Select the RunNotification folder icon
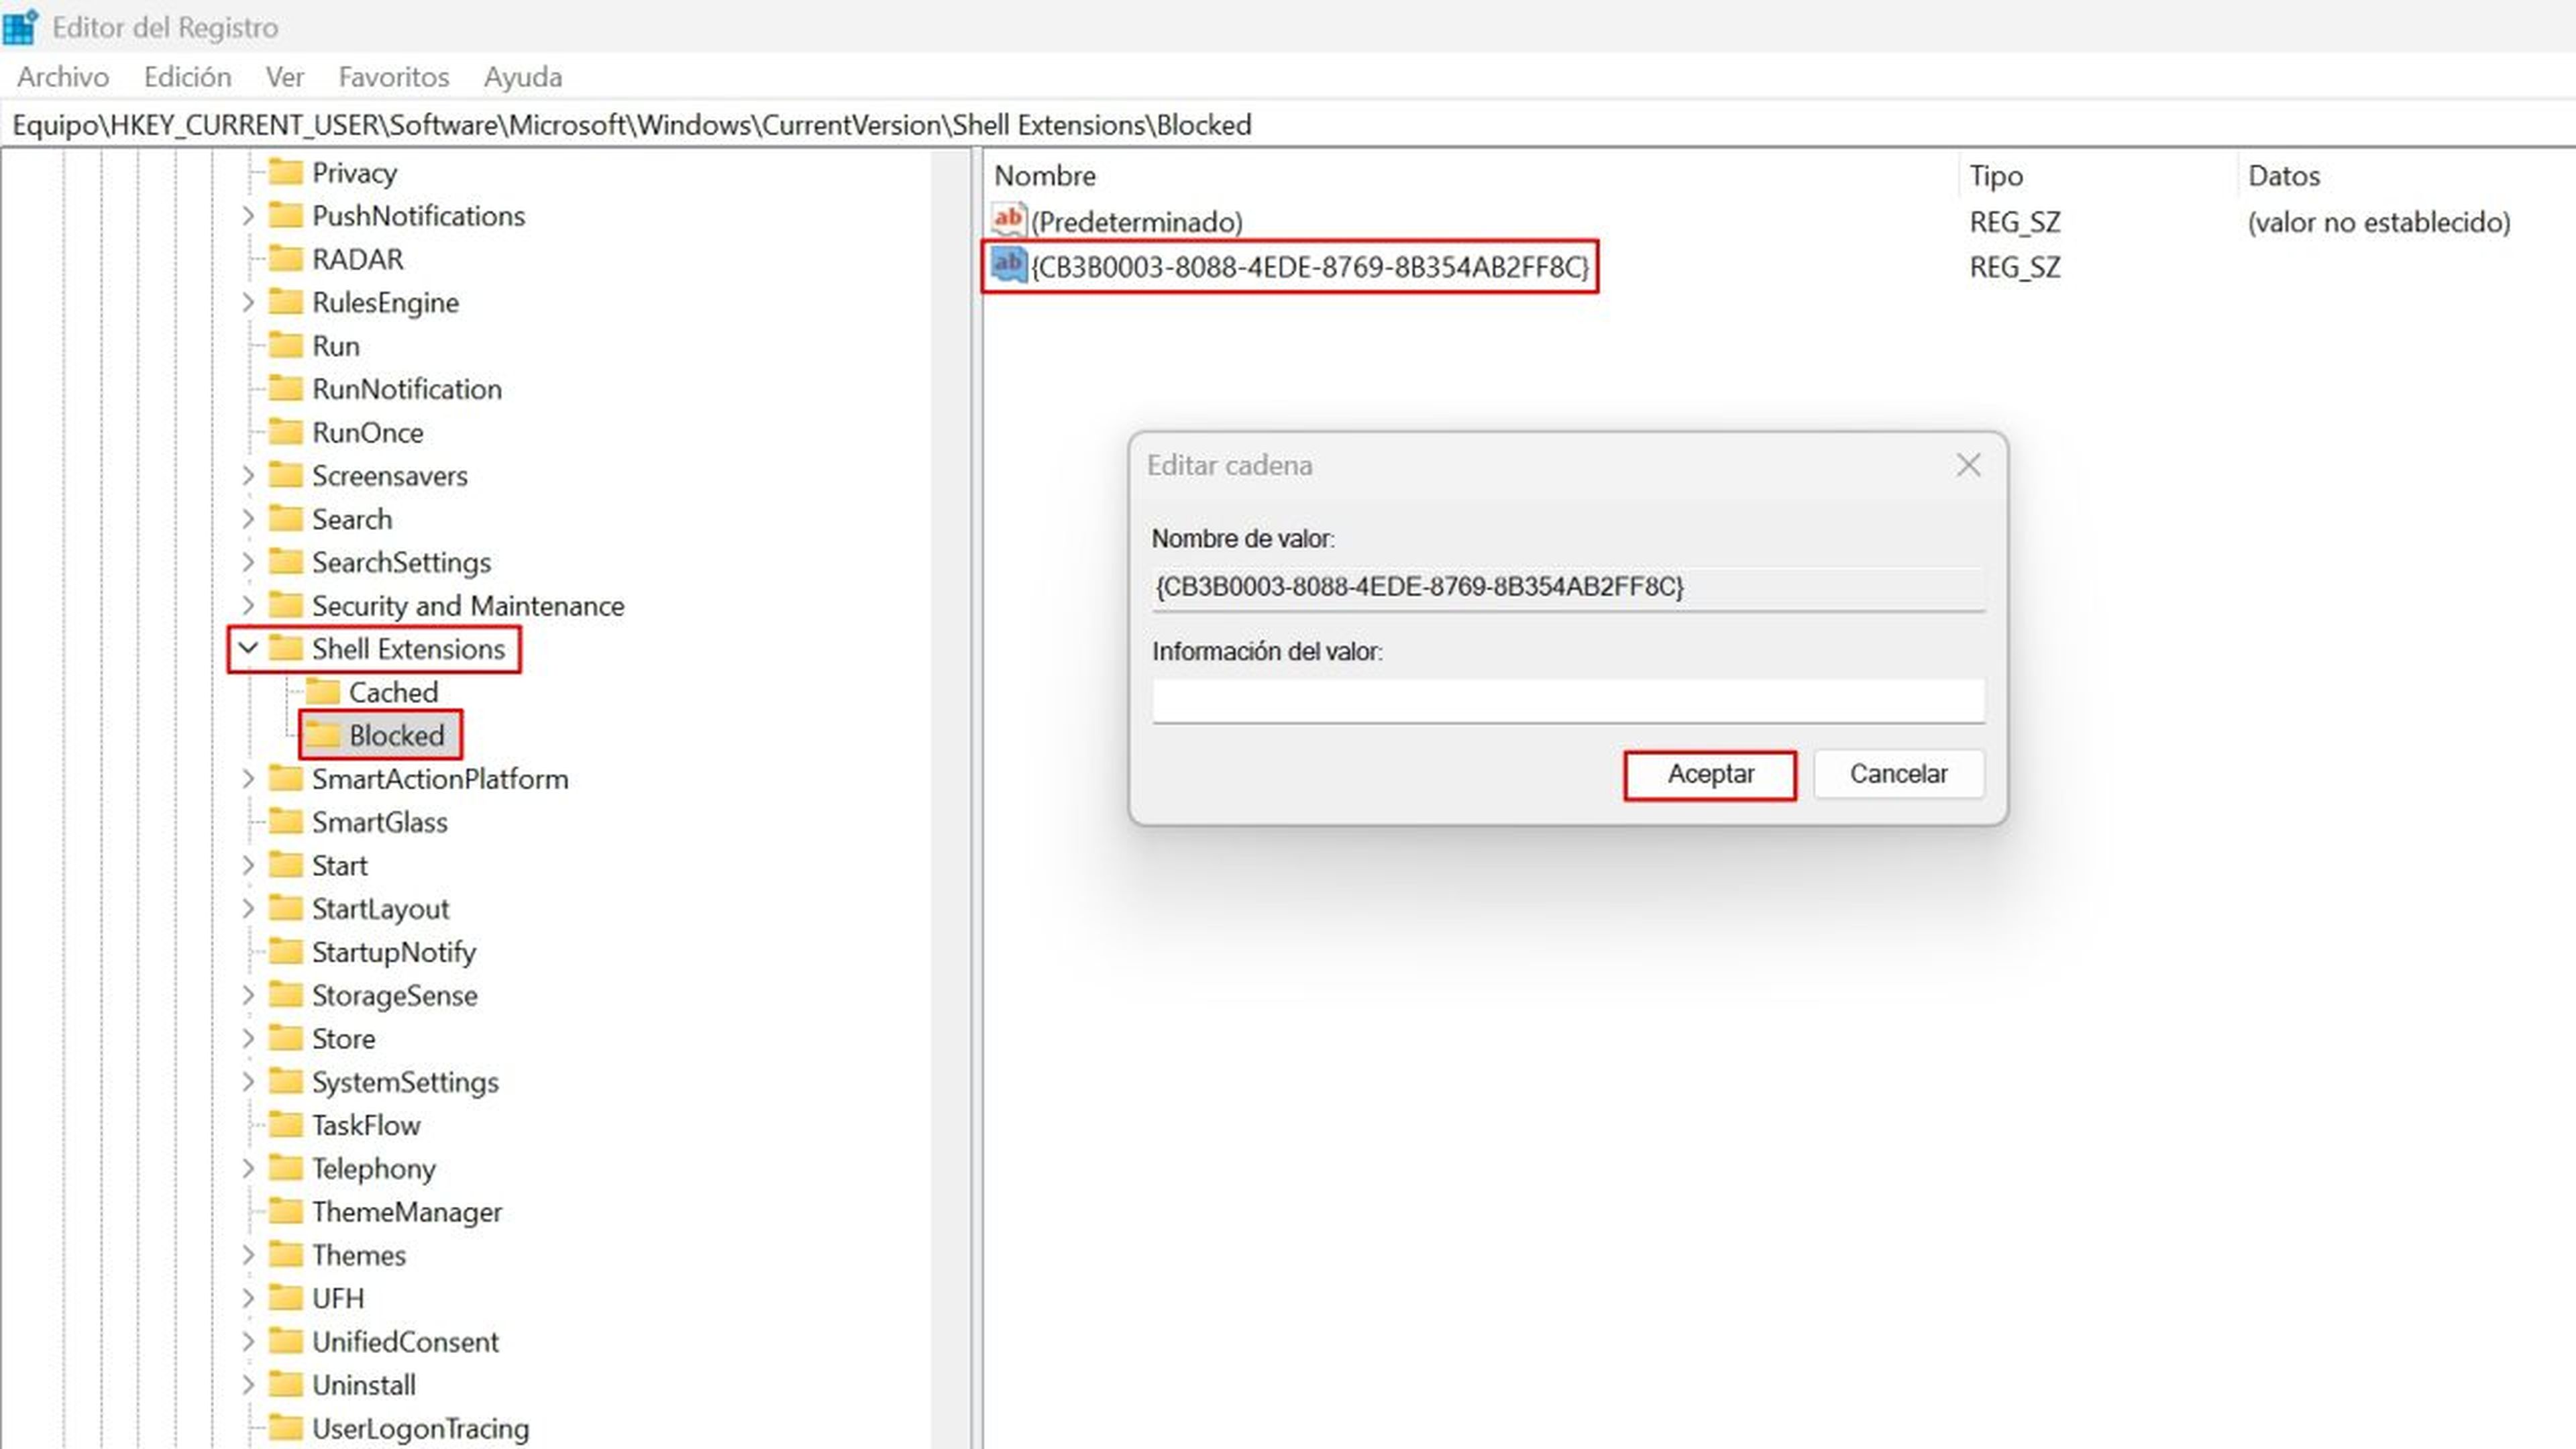 click(286, 389)
